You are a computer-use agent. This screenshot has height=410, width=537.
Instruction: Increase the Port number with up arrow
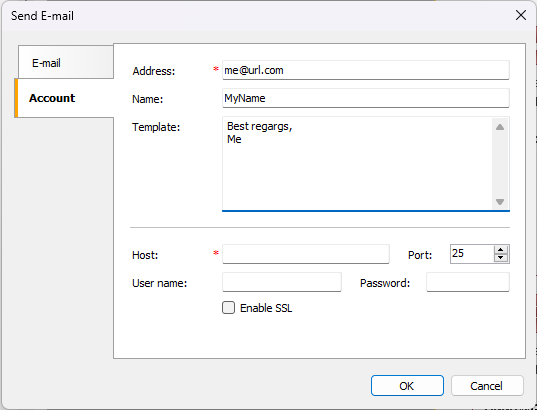pos(501,250)
